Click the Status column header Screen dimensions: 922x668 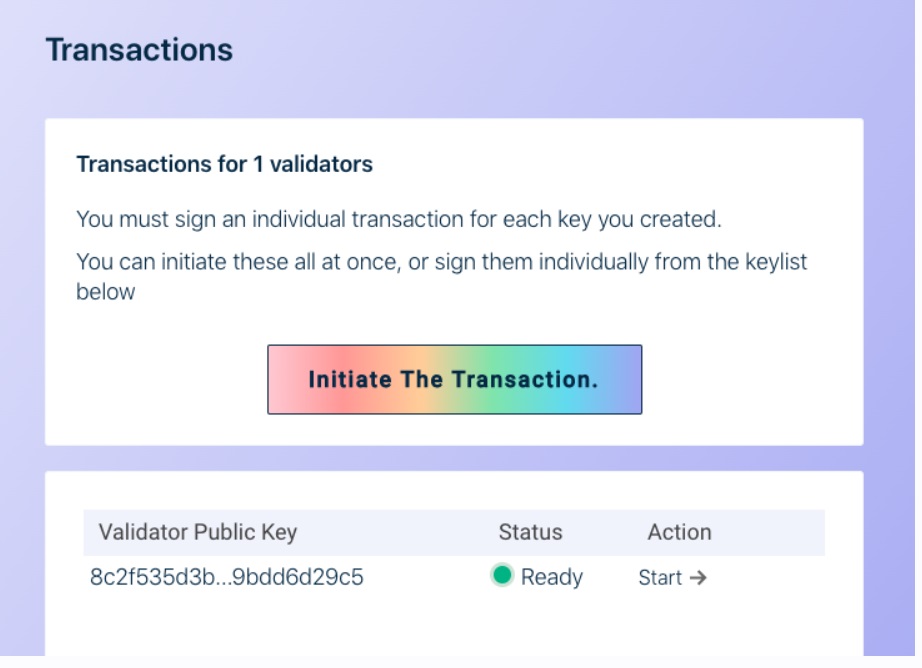[530, 532]
